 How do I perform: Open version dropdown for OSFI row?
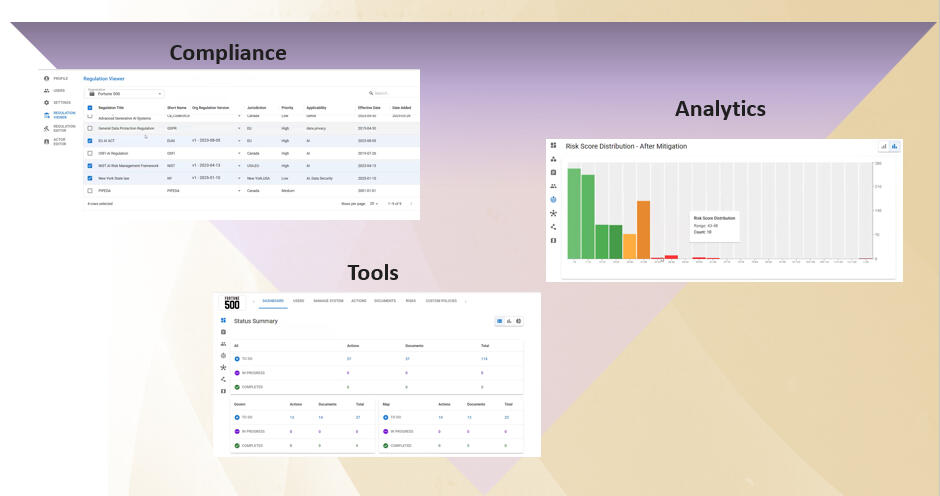239,154
